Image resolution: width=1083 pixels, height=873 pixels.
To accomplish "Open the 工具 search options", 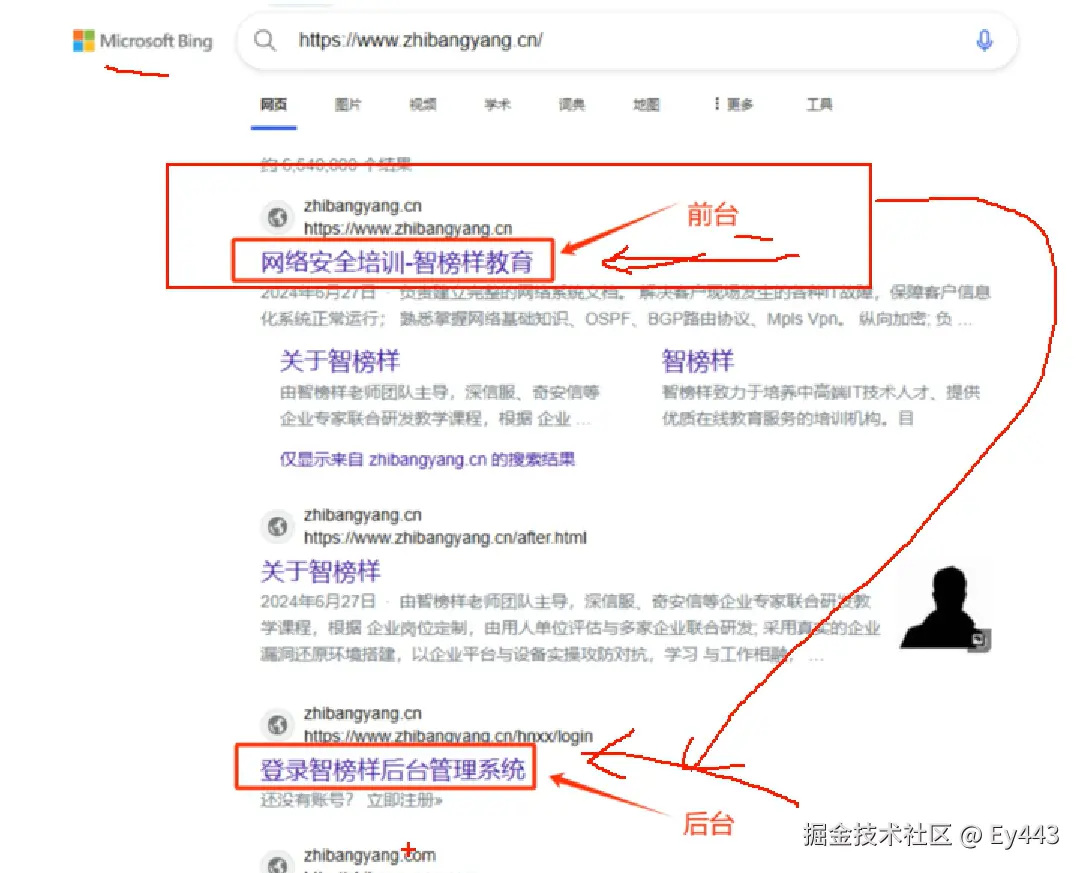I will click(x=819, y=104).
